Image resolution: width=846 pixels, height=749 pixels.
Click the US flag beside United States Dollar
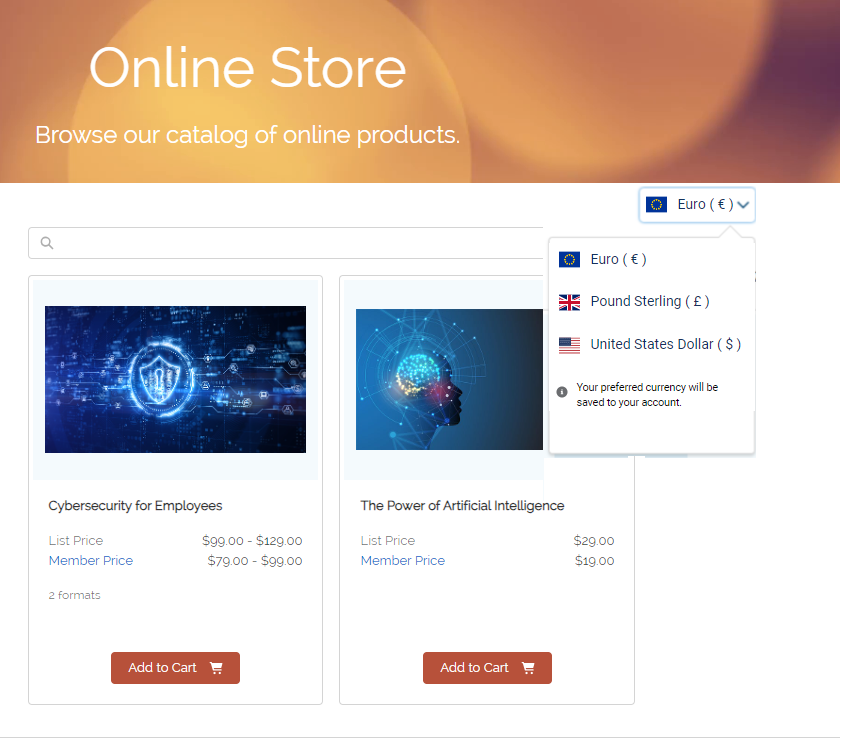569,345
